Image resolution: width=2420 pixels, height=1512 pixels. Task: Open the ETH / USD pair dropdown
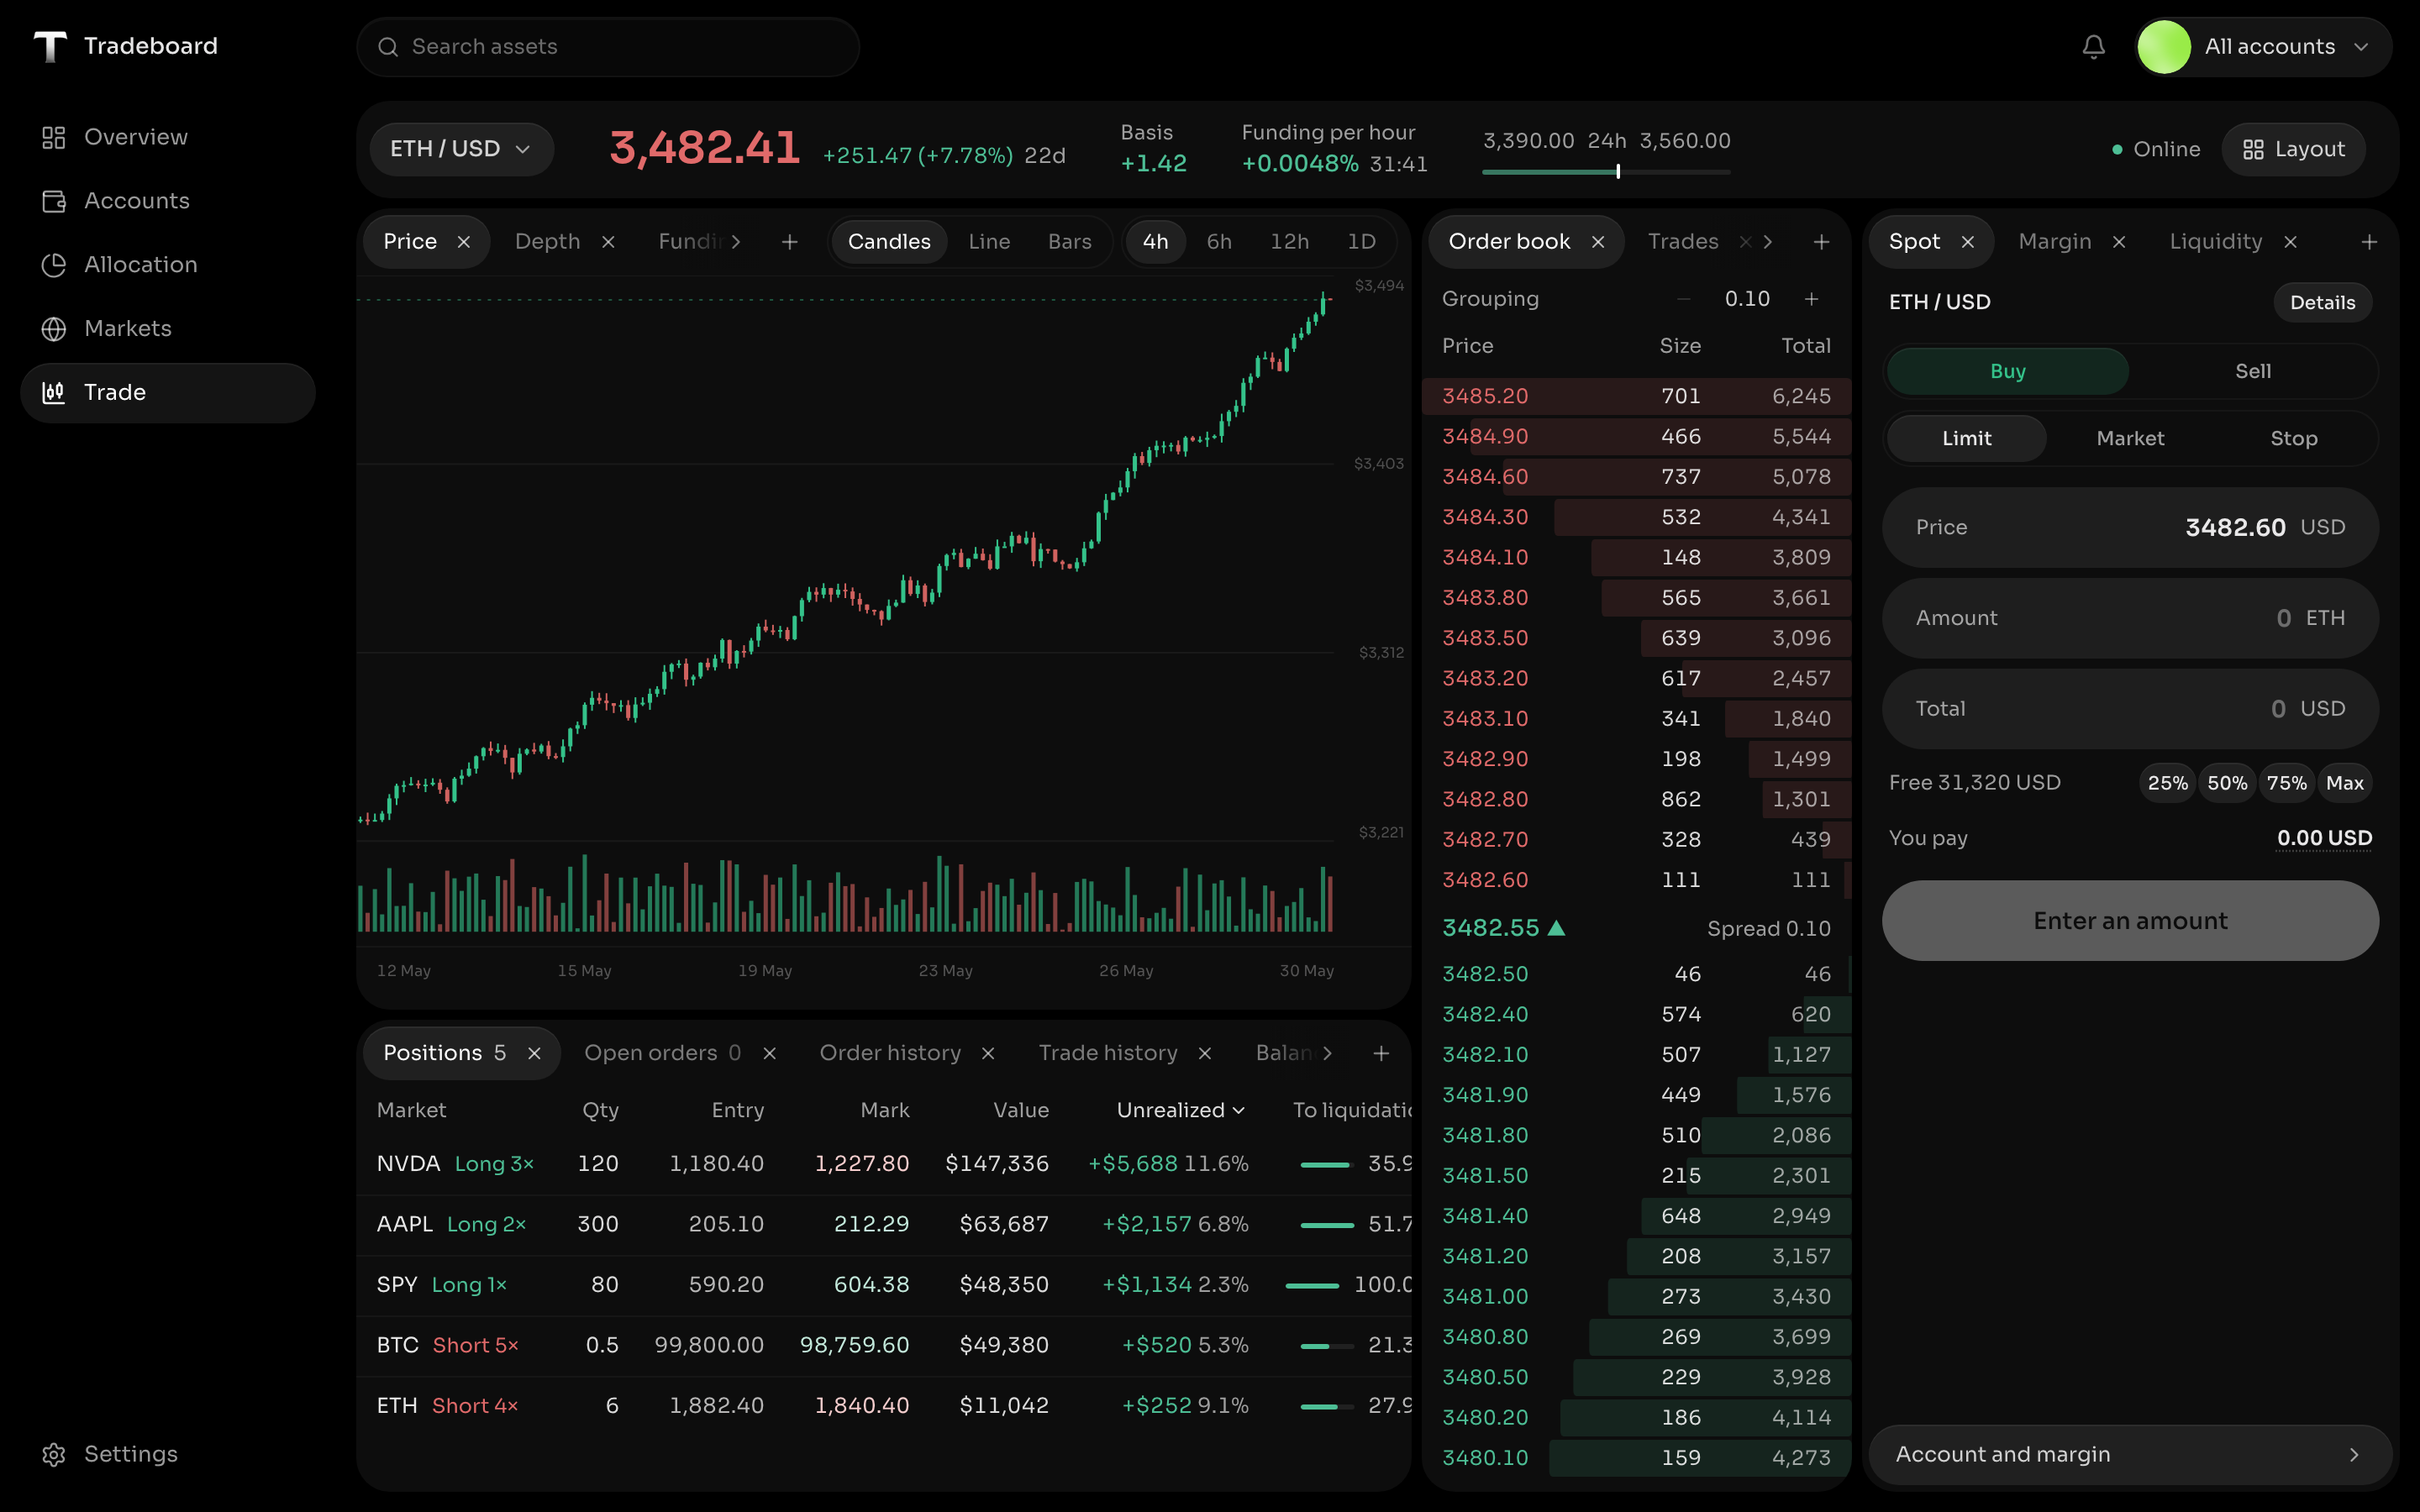pyautogui.click(x=461, y=149)
